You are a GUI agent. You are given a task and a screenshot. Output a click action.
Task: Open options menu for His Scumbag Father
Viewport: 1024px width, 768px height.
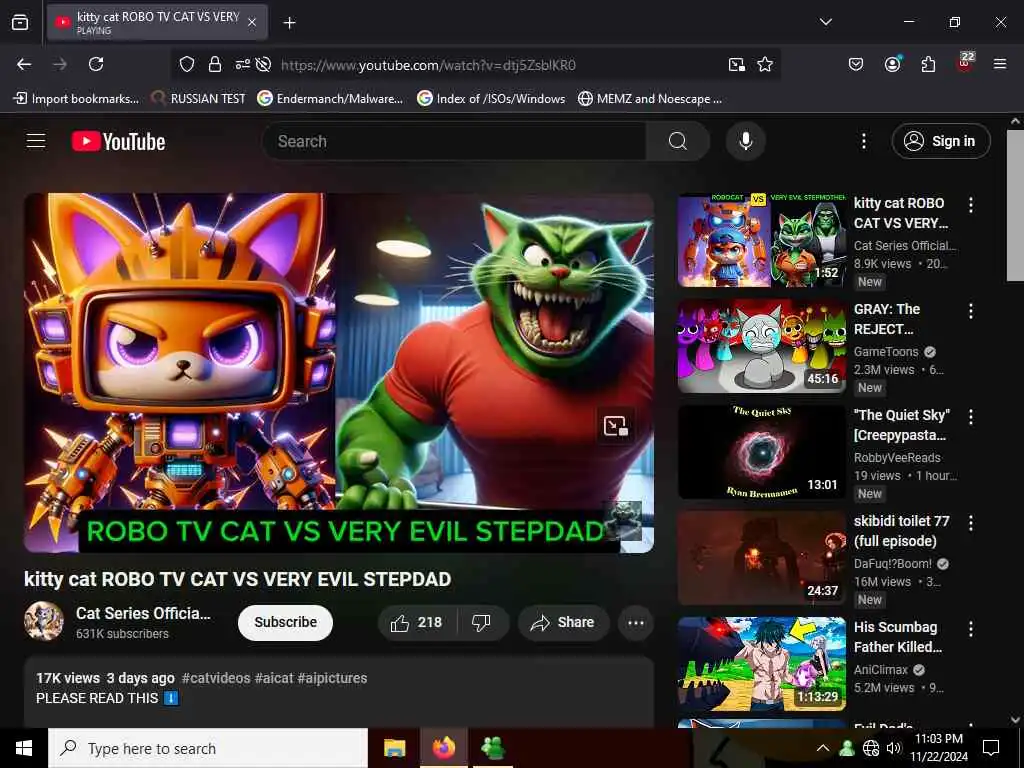970,628
